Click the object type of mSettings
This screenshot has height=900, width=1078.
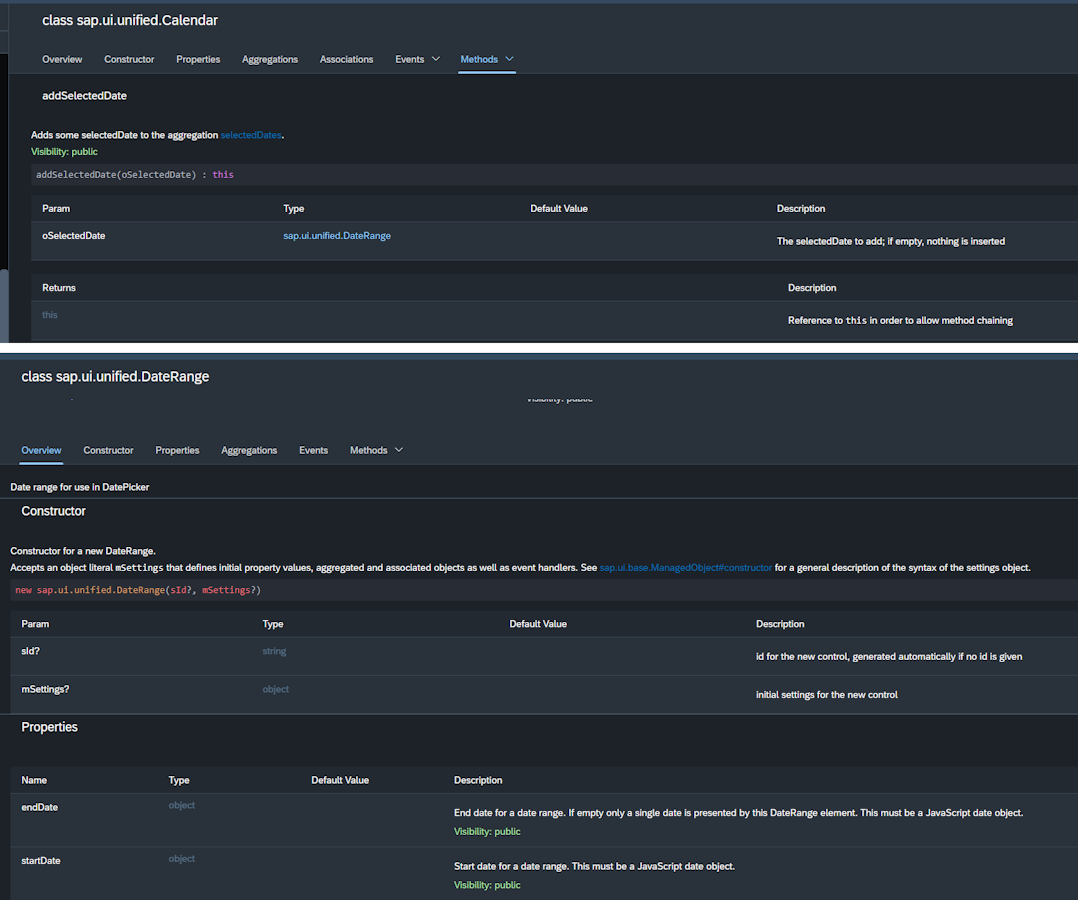pos(276,689)
